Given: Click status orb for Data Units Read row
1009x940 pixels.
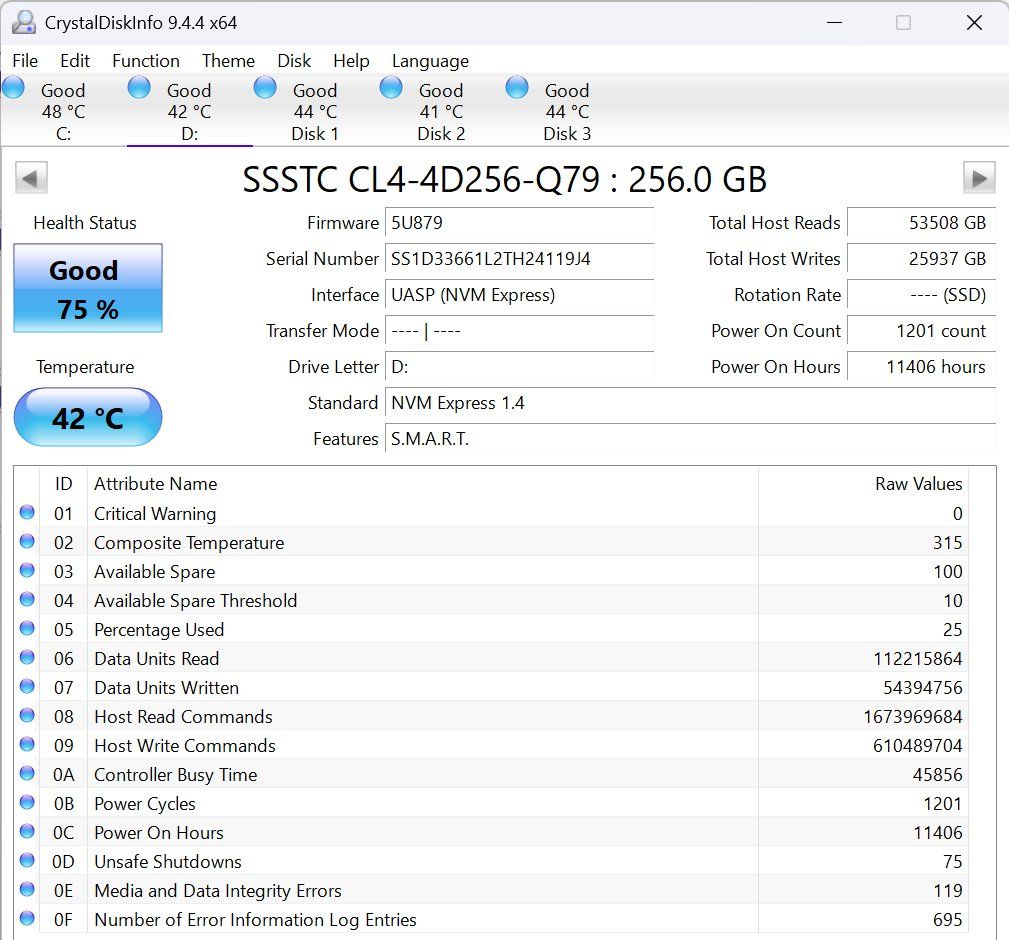Looking at the screenshot, I should point(27,657).
